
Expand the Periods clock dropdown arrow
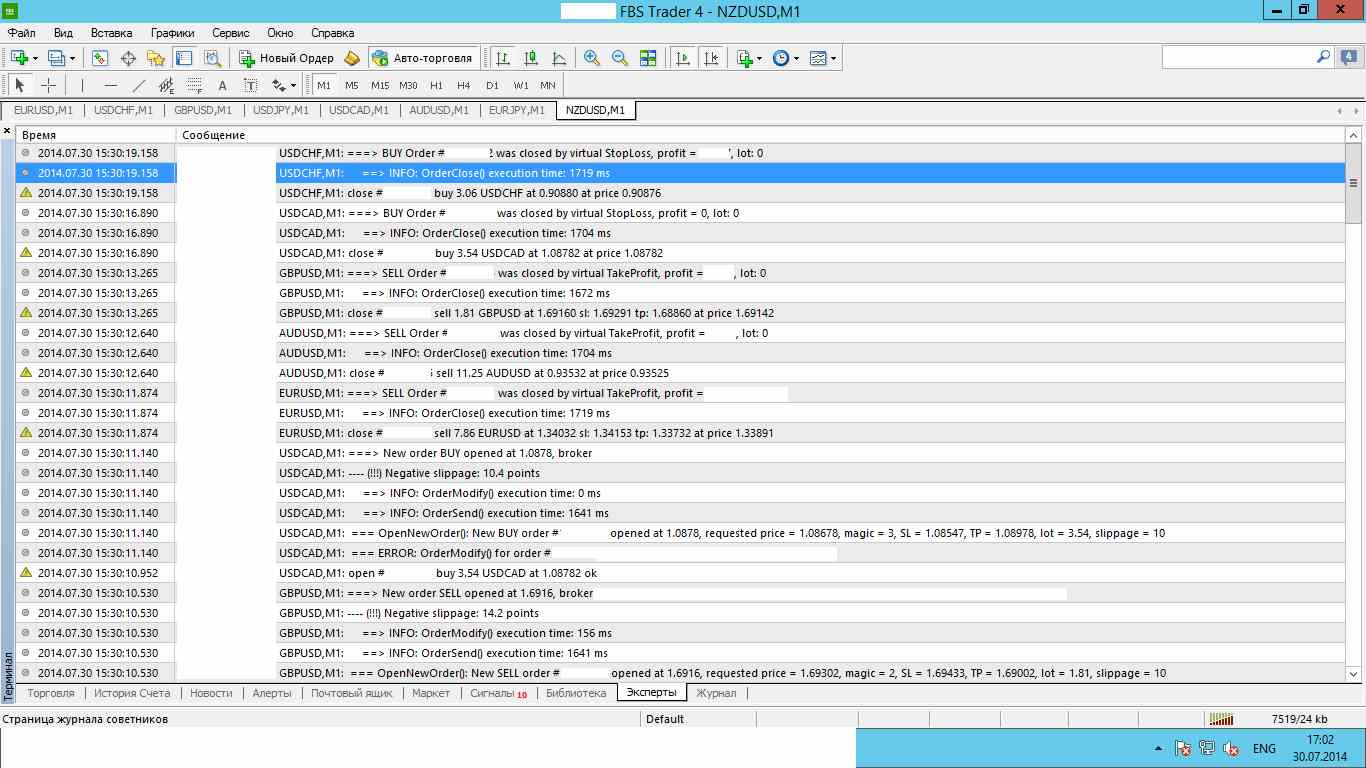click(797, 58)
